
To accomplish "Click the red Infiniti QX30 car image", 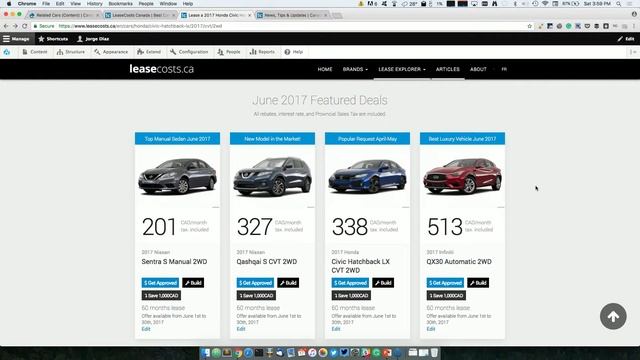I will (462, 176).
